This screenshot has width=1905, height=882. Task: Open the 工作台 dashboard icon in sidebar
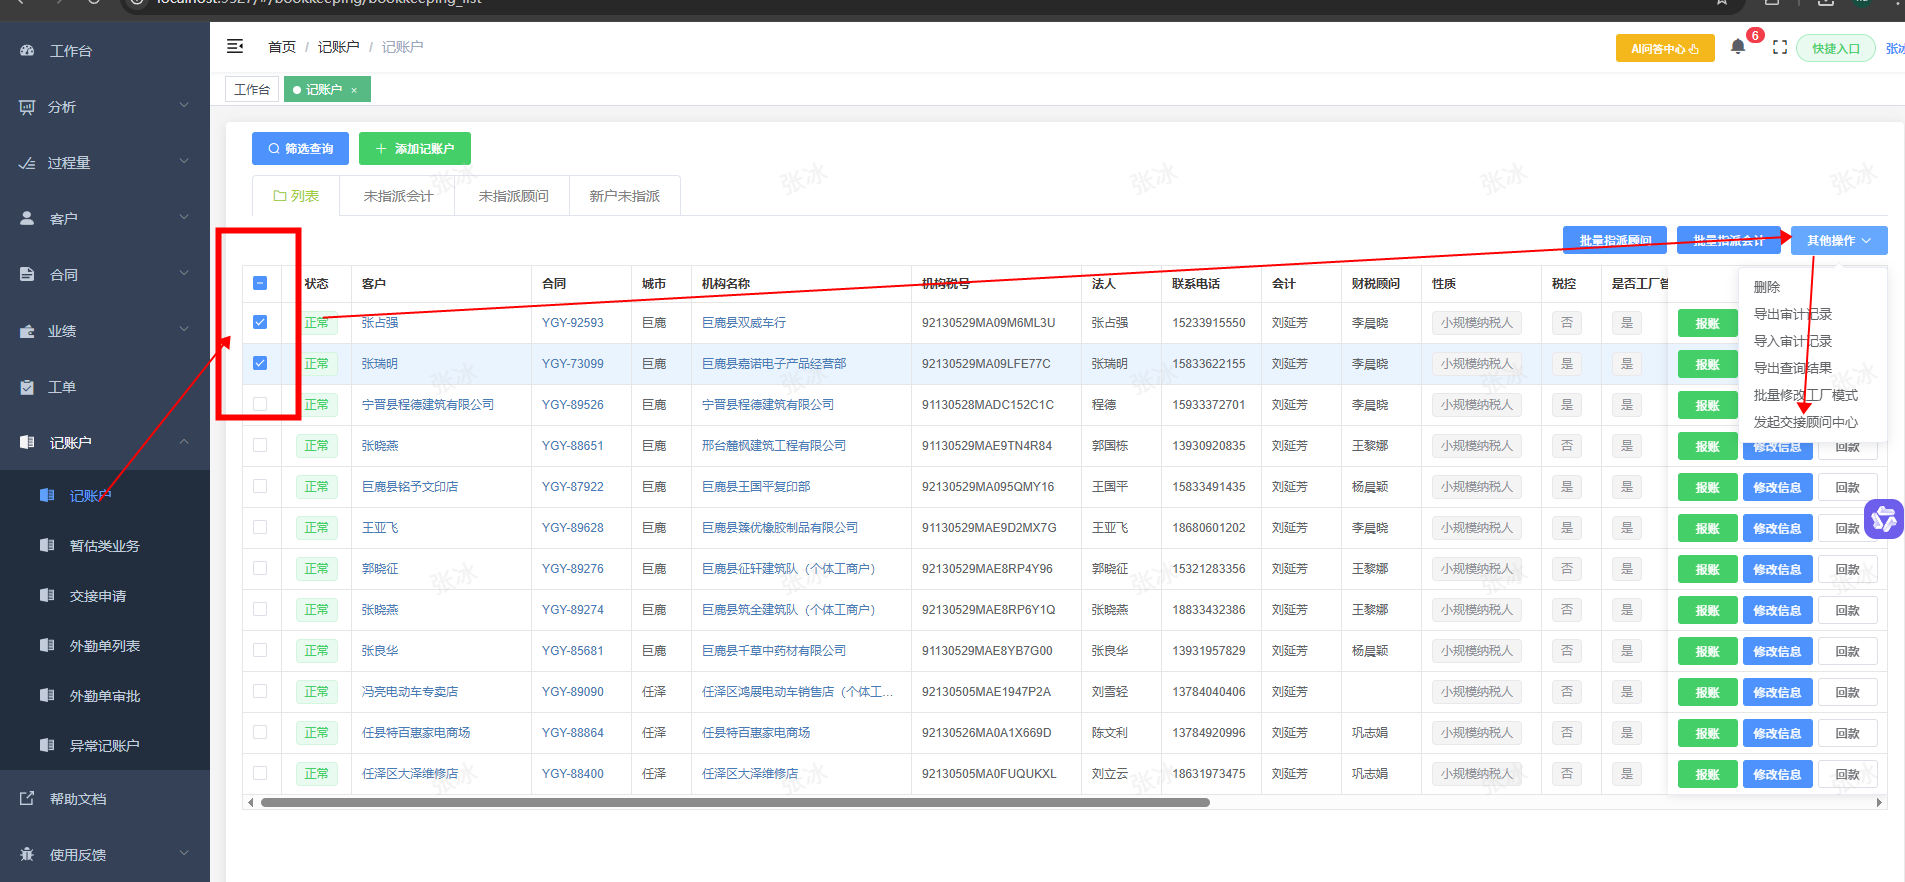pos(27,50)
